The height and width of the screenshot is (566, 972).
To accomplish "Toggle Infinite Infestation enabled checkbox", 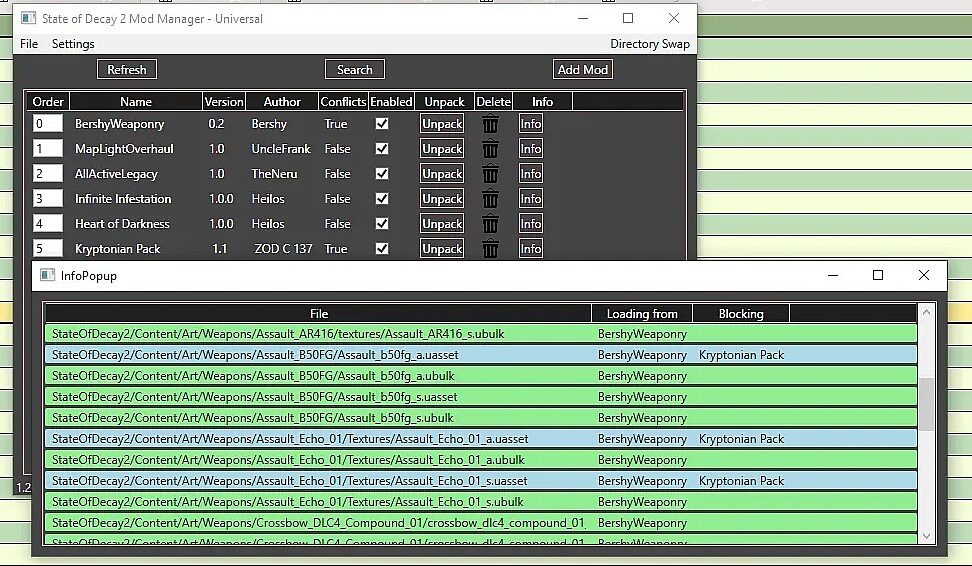I will 382,198.
